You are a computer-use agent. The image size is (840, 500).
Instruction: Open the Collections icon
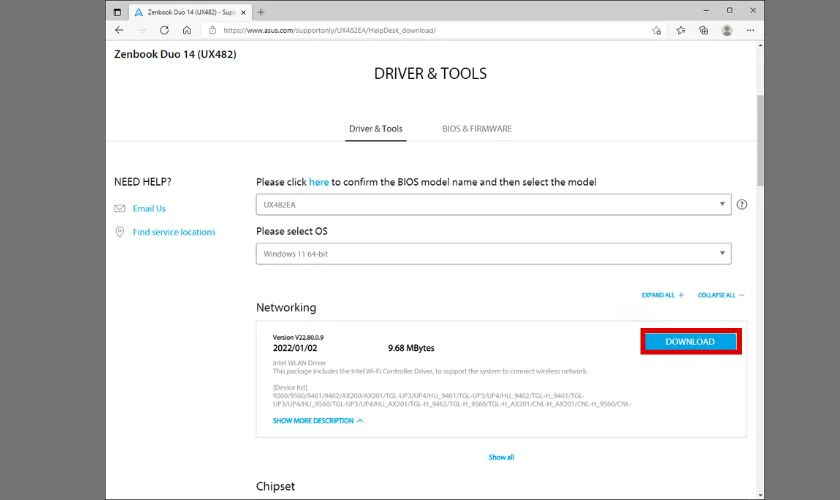pos(704,31)
